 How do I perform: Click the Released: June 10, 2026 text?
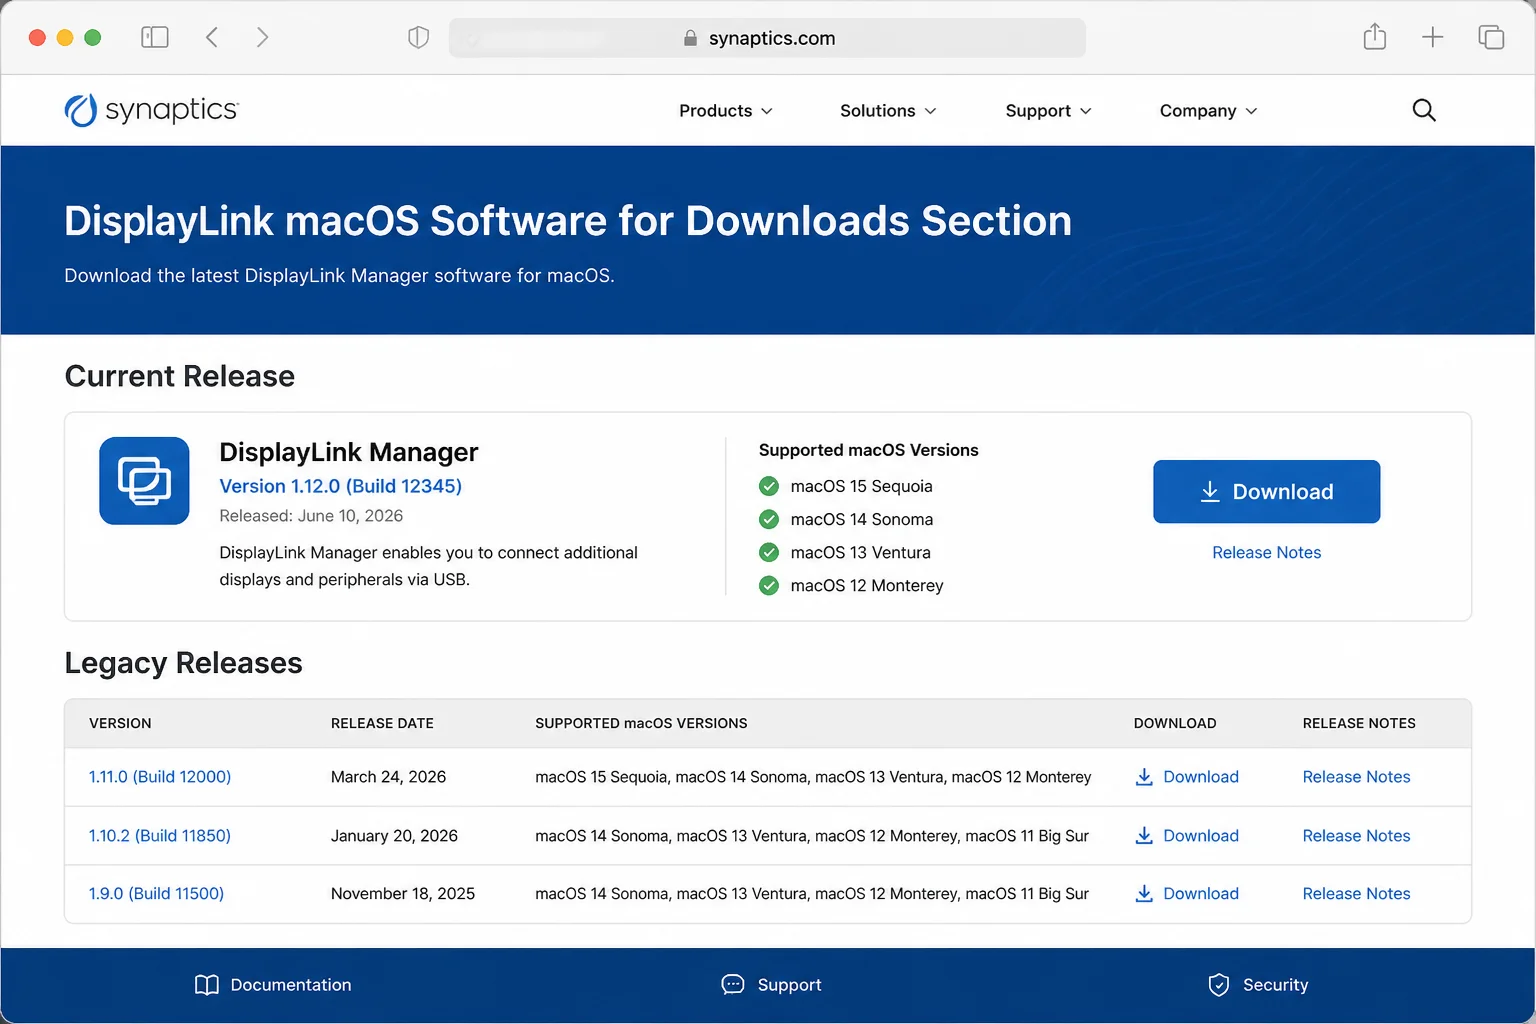311,516
